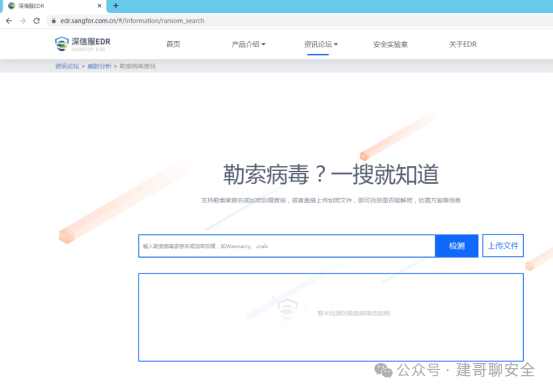This screenshot has width=553, height=392.
Task: Click the blue 检测 button
Action: (x=457, y=246)
